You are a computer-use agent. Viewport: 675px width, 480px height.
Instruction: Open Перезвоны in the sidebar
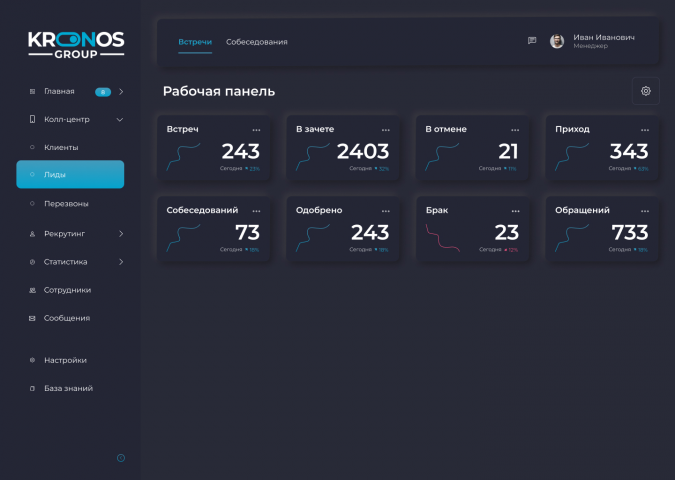point(66,204)
